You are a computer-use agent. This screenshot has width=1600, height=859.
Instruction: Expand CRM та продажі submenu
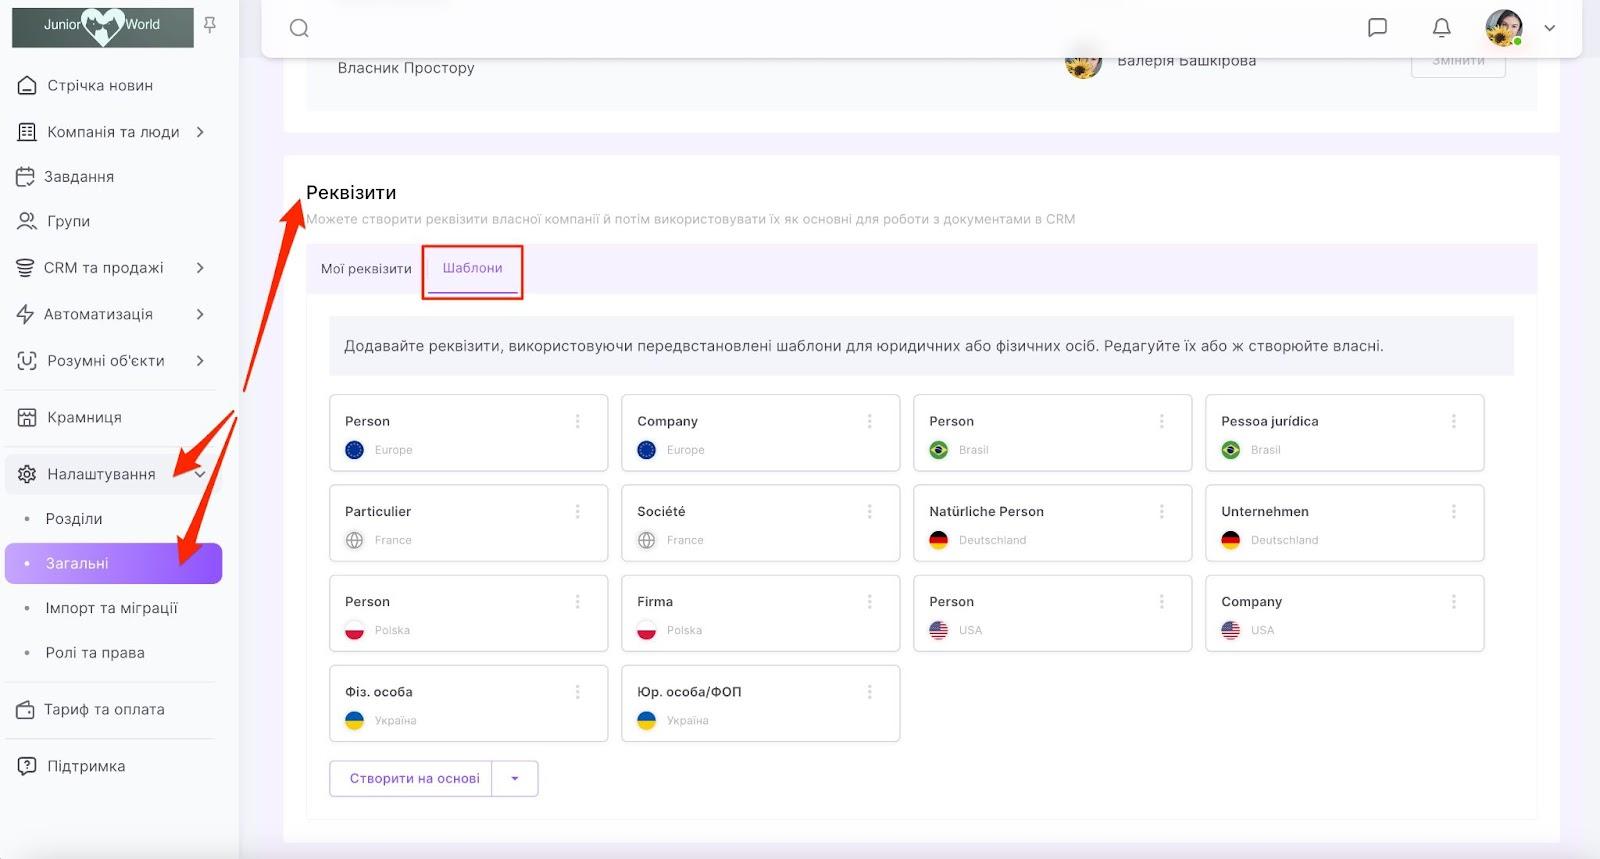click(x=200, y=268)
